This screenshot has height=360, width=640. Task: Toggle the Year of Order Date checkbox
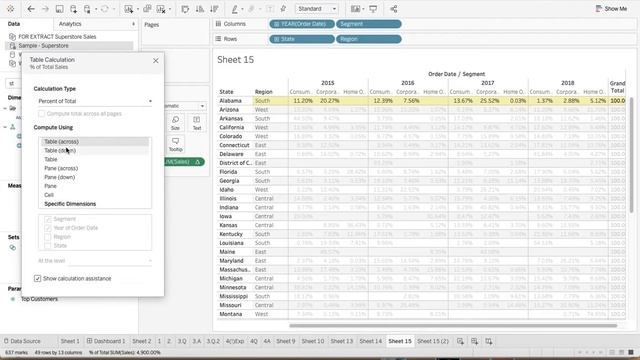click(48, 228)
